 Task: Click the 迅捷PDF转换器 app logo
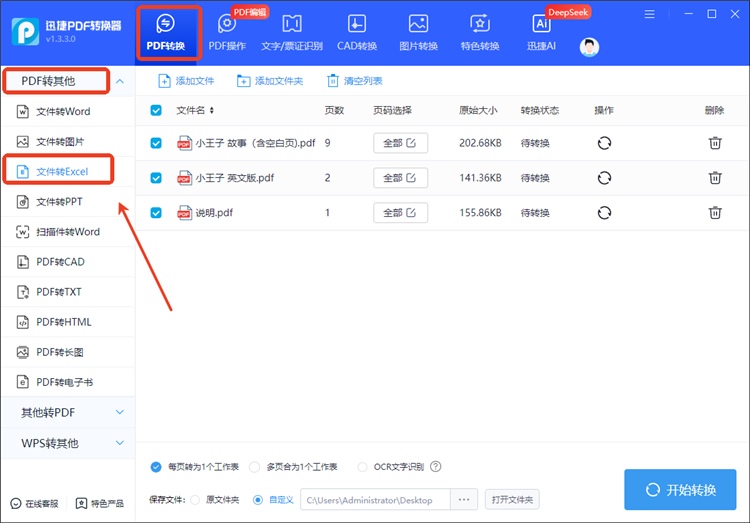click(25, 32)
